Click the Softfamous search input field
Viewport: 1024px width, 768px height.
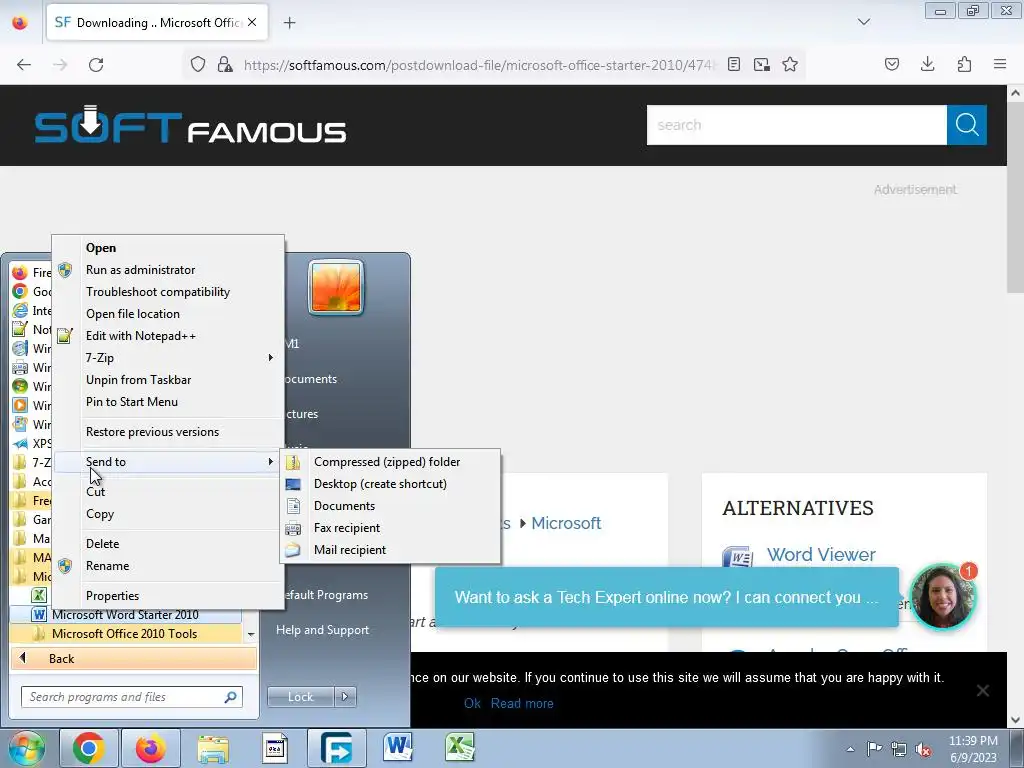click(x=797, y=125)
